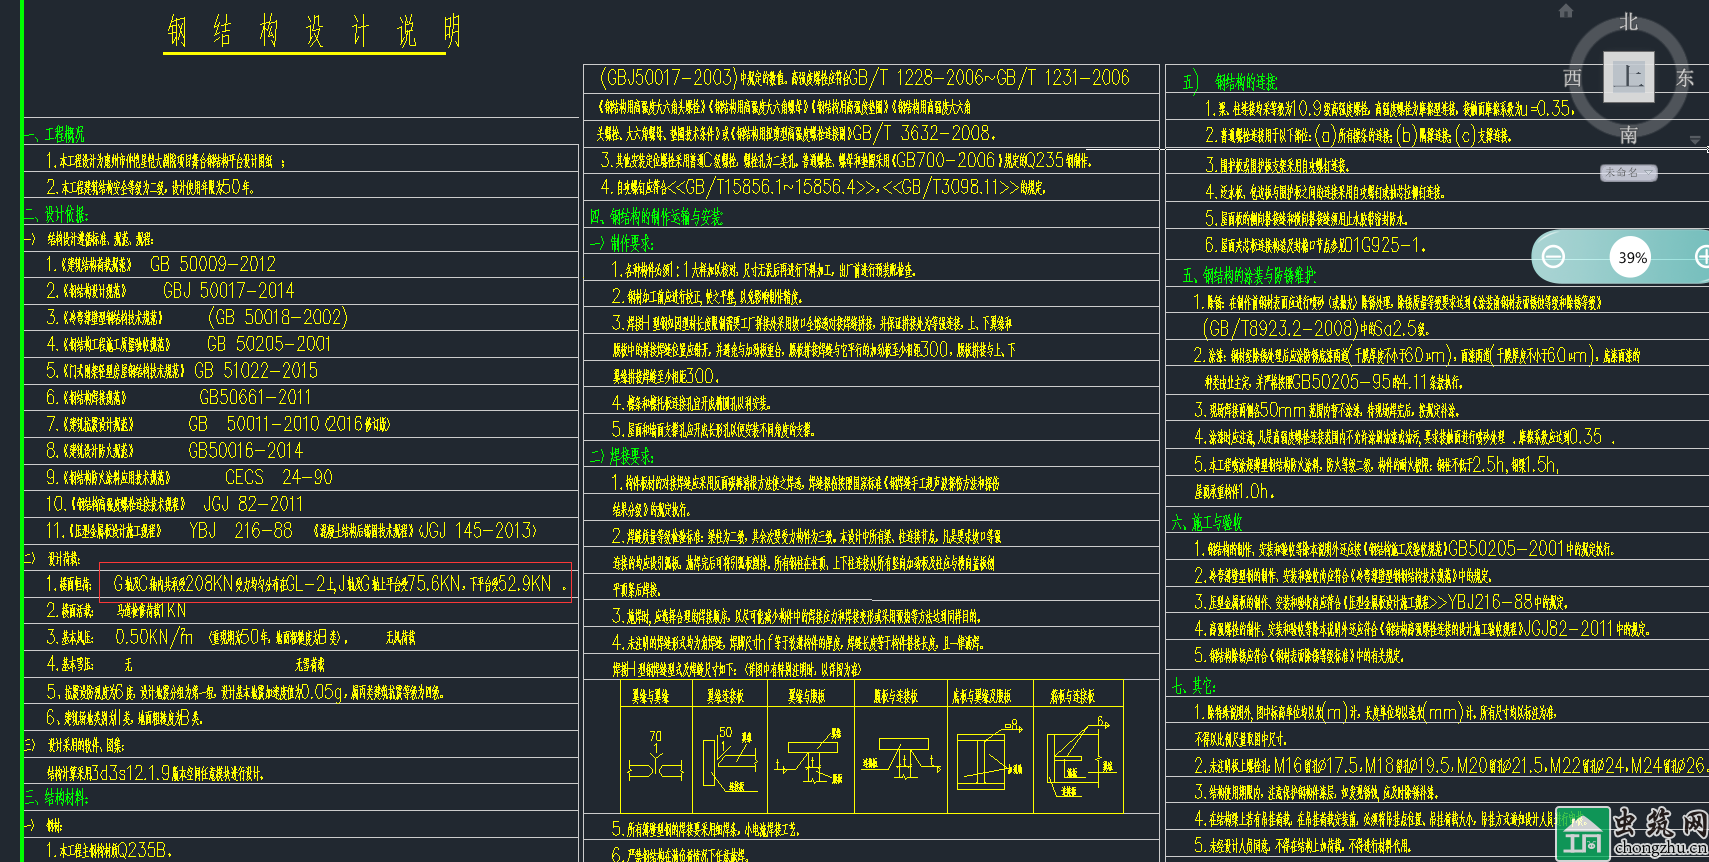
Task: Select south 南 direction on ViewCube compass
Action: 1629,134
